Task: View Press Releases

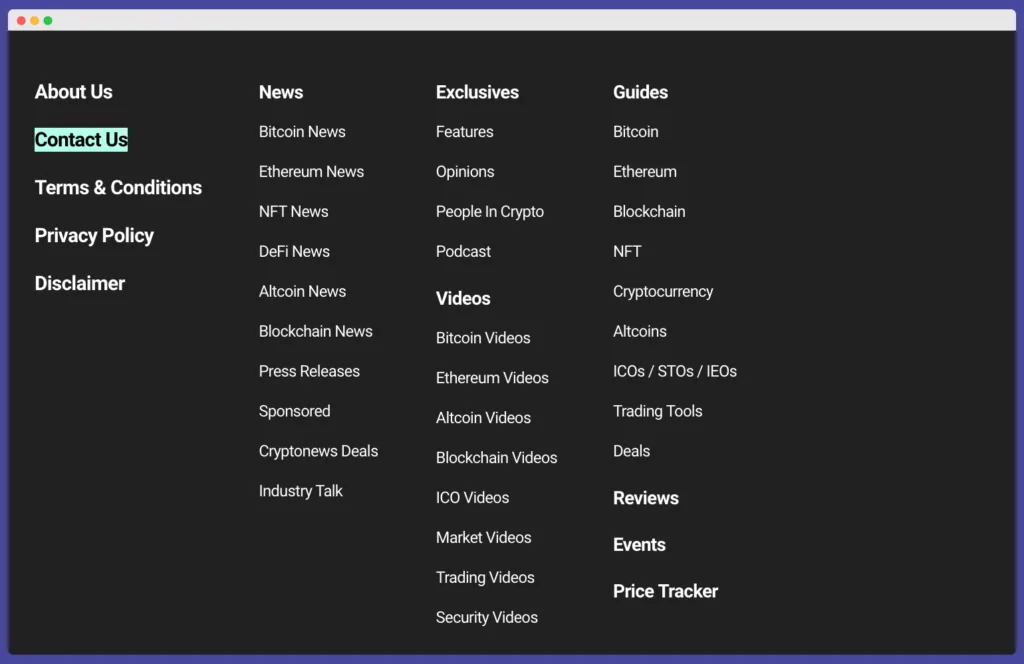Action: (x=309, y=371)
